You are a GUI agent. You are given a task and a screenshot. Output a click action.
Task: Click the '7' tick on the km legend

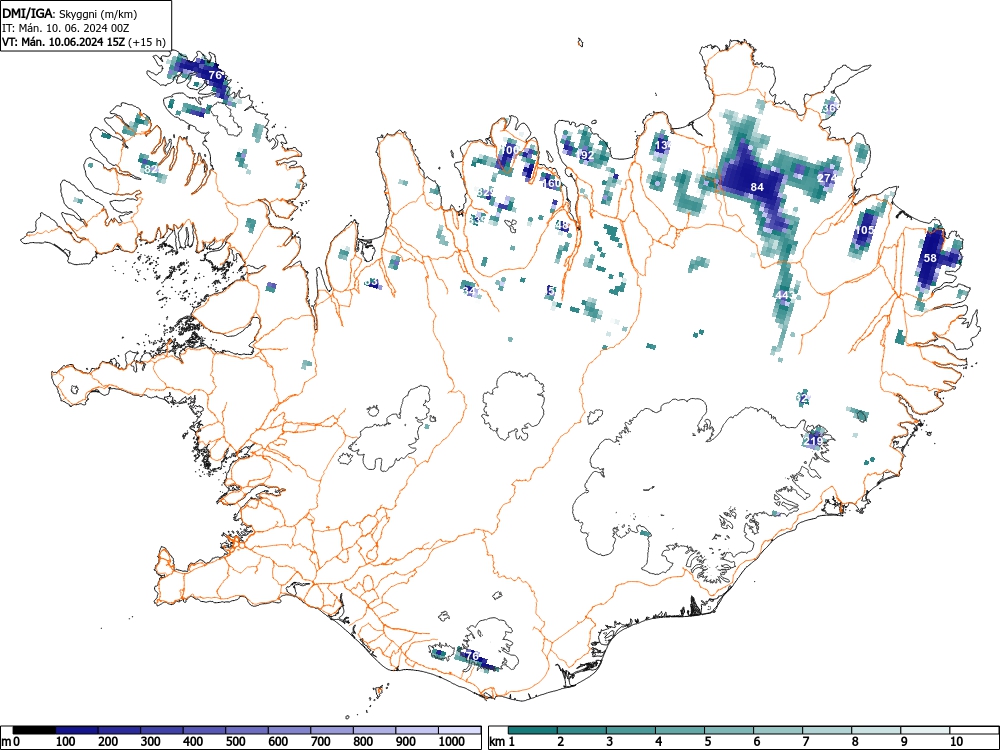tap(806, 741)
